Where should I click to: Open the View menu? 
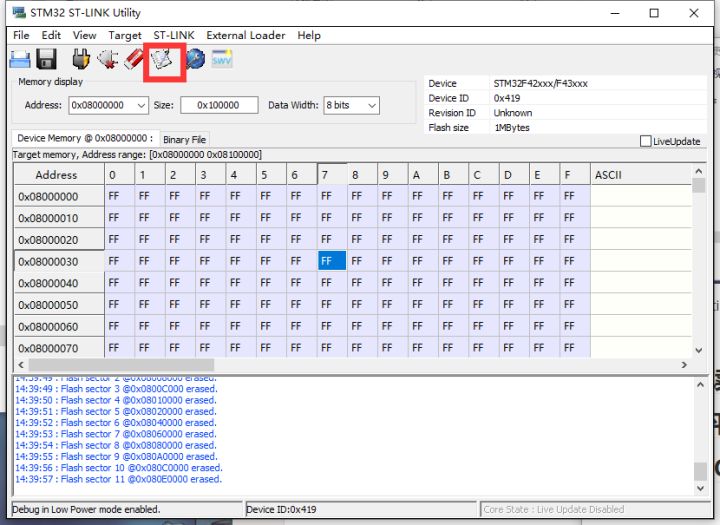click(x=84, y=35)
